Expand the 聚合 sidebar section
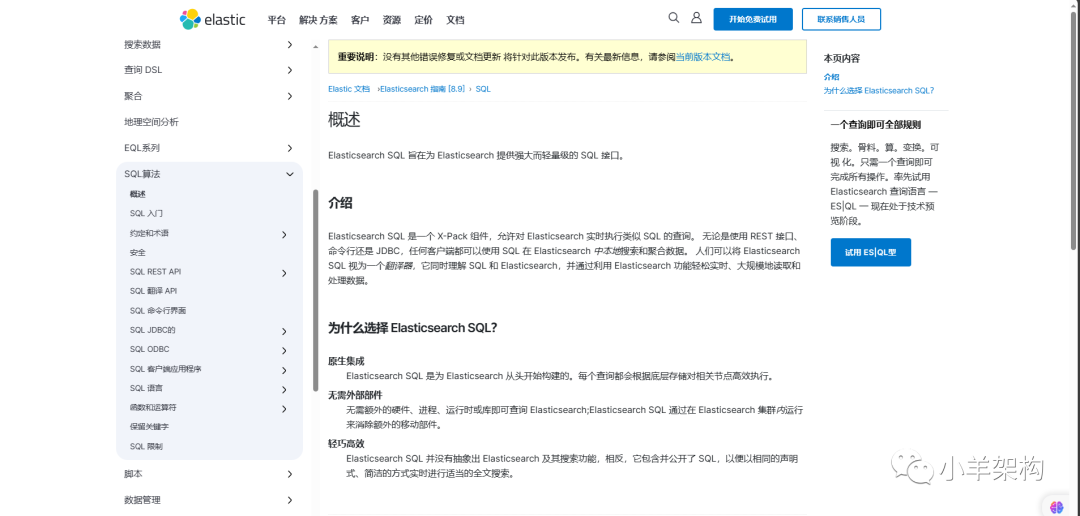The image size is (1080, 516). pyautogui.click(x=289, y=96)
